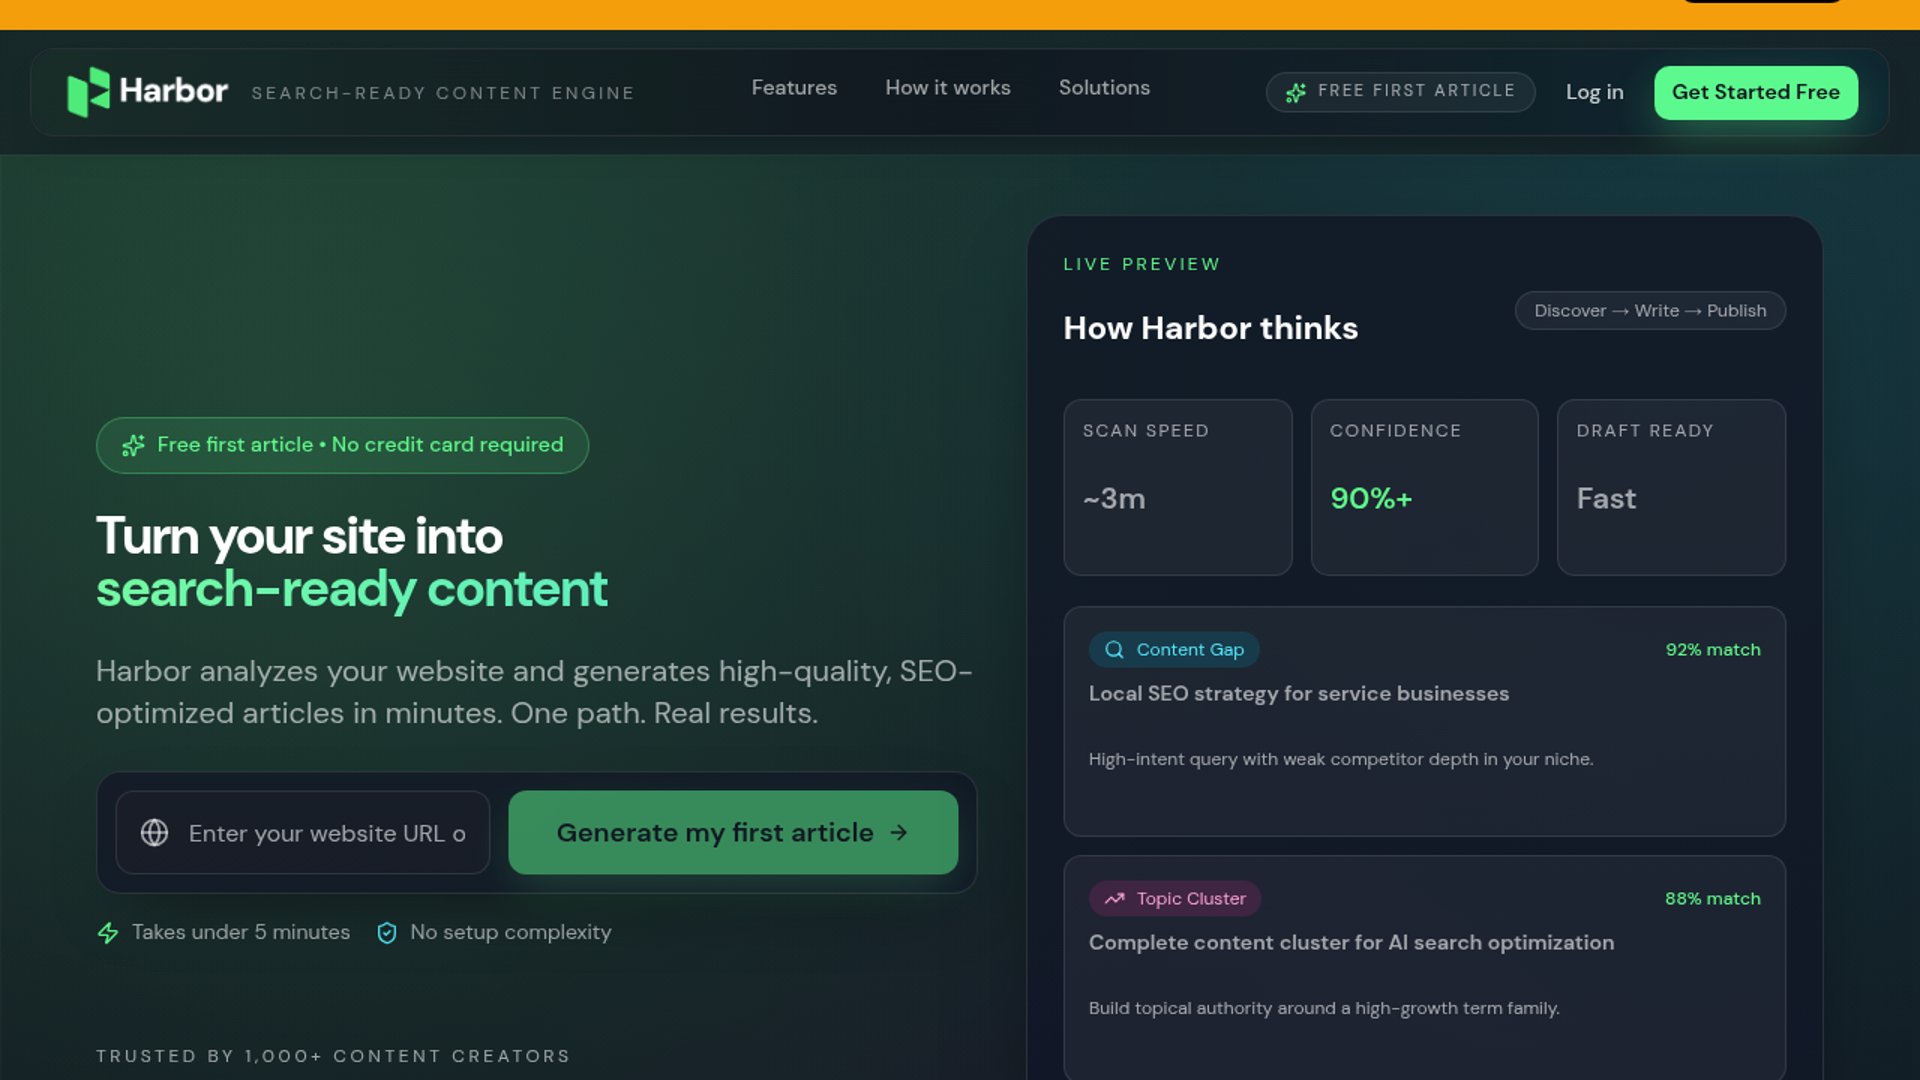Open the Local SEO strategy suggestion card
The width and height of the screenshot is (1920, 1080).
coord(1424,722)
